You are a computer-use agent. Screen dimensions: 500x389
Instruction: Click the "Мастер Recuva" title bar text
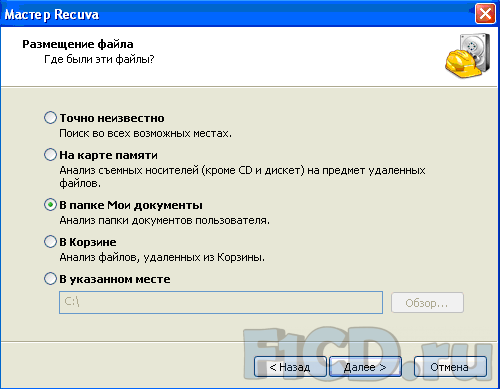(52, 15)
